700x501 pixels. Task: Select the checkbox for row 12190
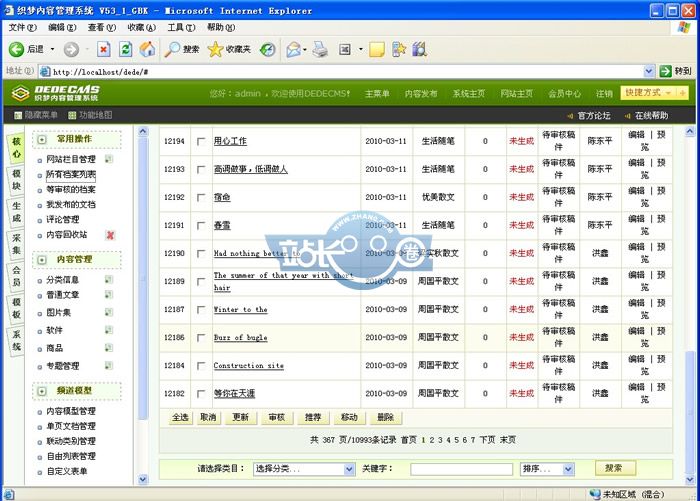(x=201, y=254)
